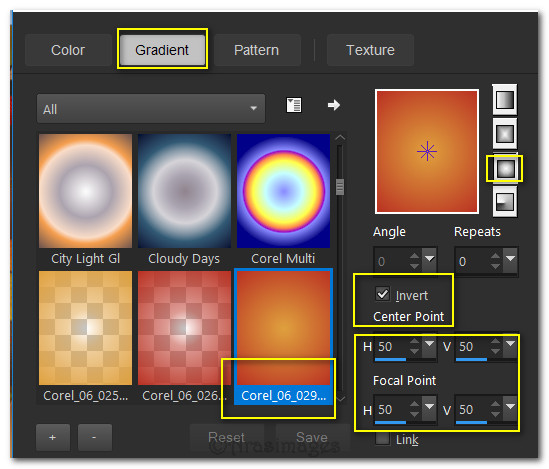Open Focal Point H value dropdown

[429, 408]
